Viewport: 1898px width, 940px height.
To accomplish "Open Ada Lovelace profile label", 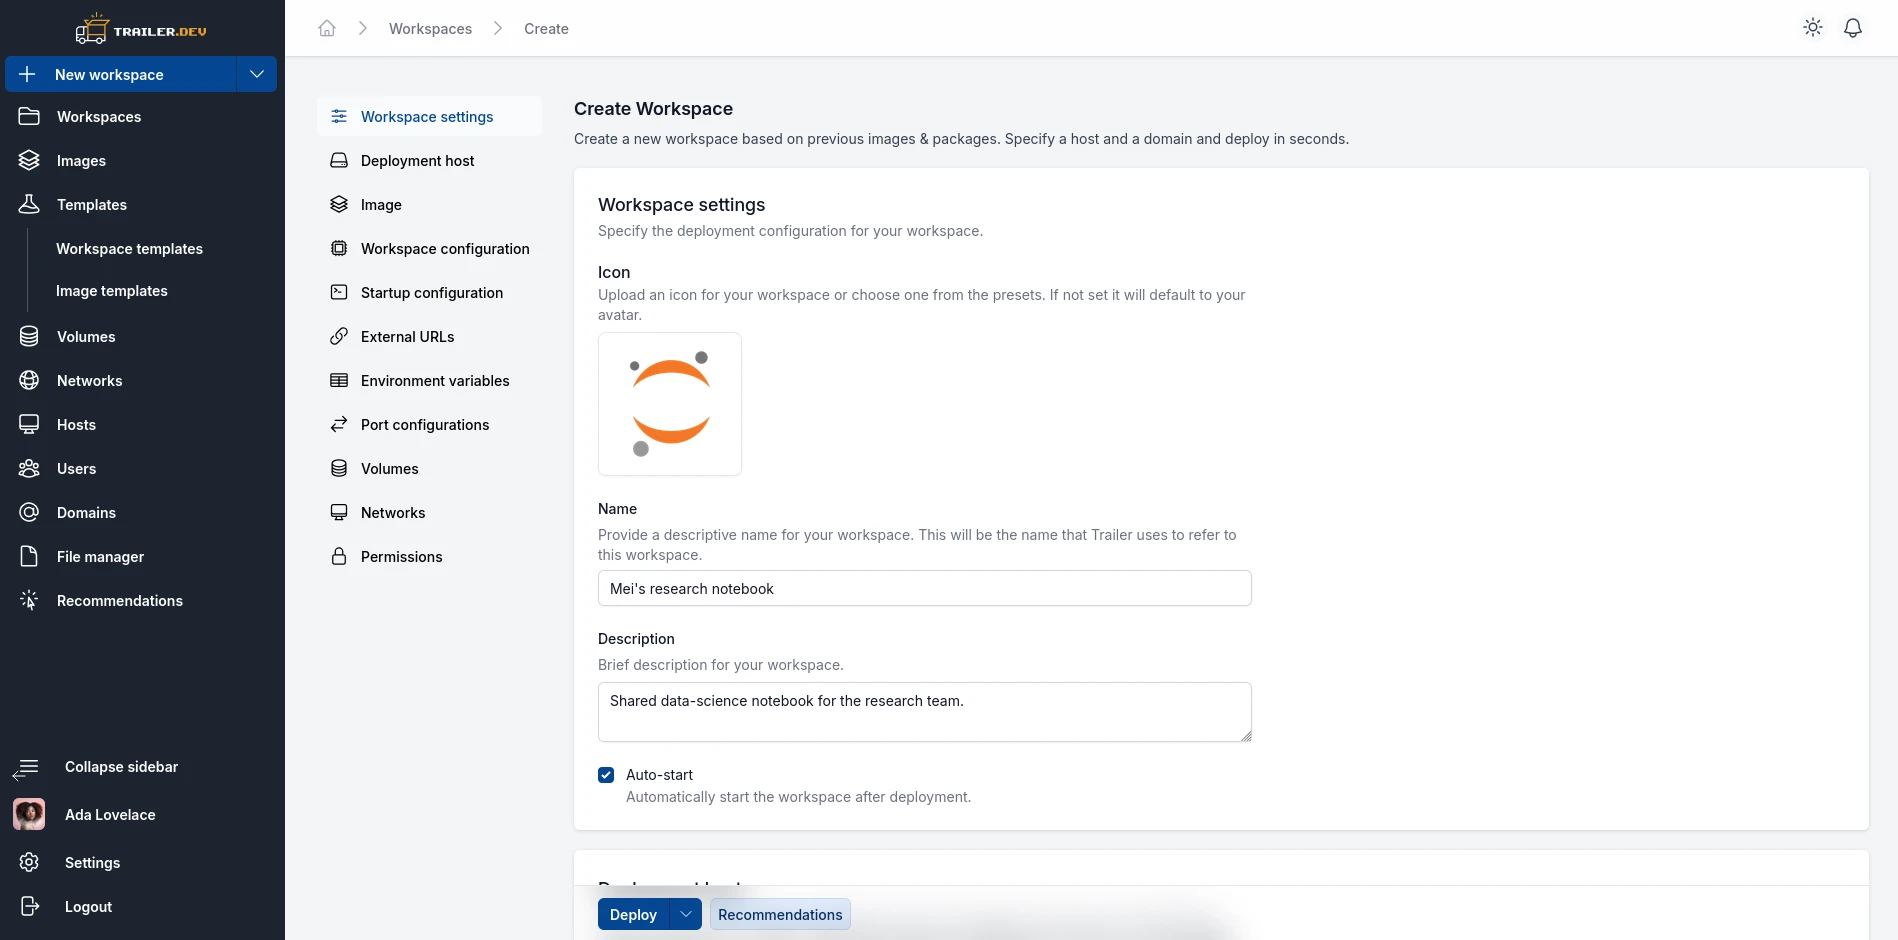I will point(110,815).
